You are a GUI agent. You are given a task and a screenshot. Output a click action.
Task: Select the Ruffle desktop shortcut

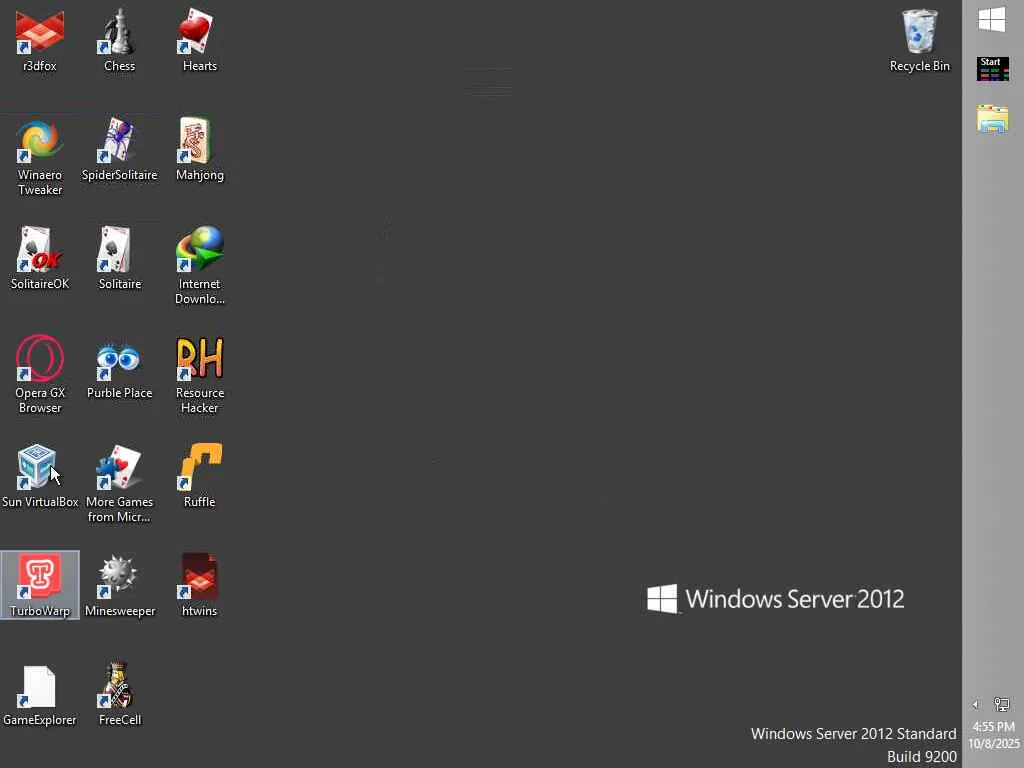[199, 477]
